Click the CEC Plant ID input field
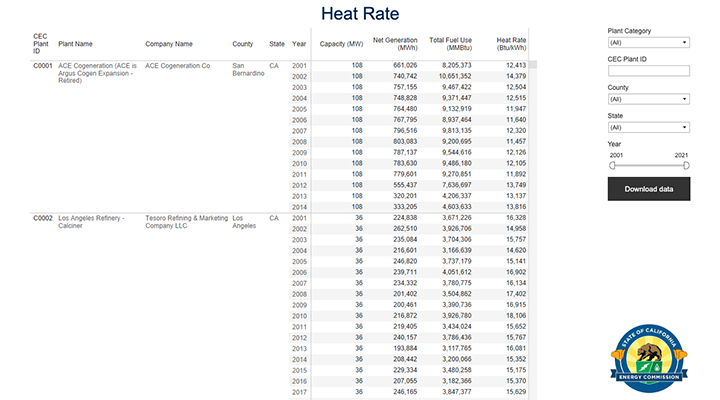The image size is (720, 400). [x=648, y=71]
